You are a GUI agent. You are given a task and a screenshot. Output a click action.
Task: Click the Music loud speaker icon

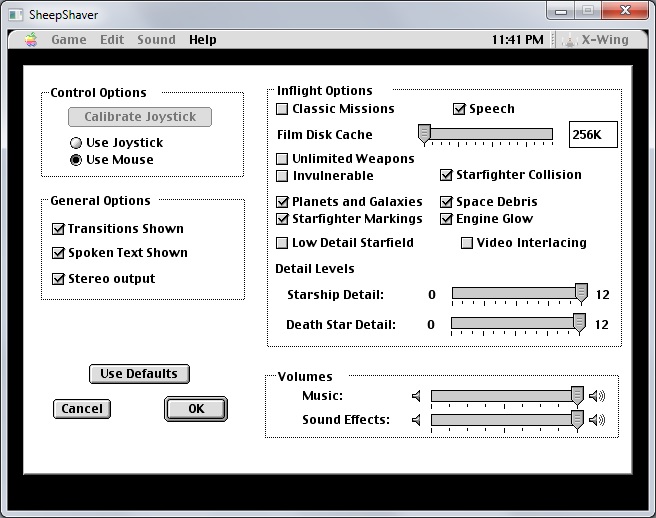[597, 396]
